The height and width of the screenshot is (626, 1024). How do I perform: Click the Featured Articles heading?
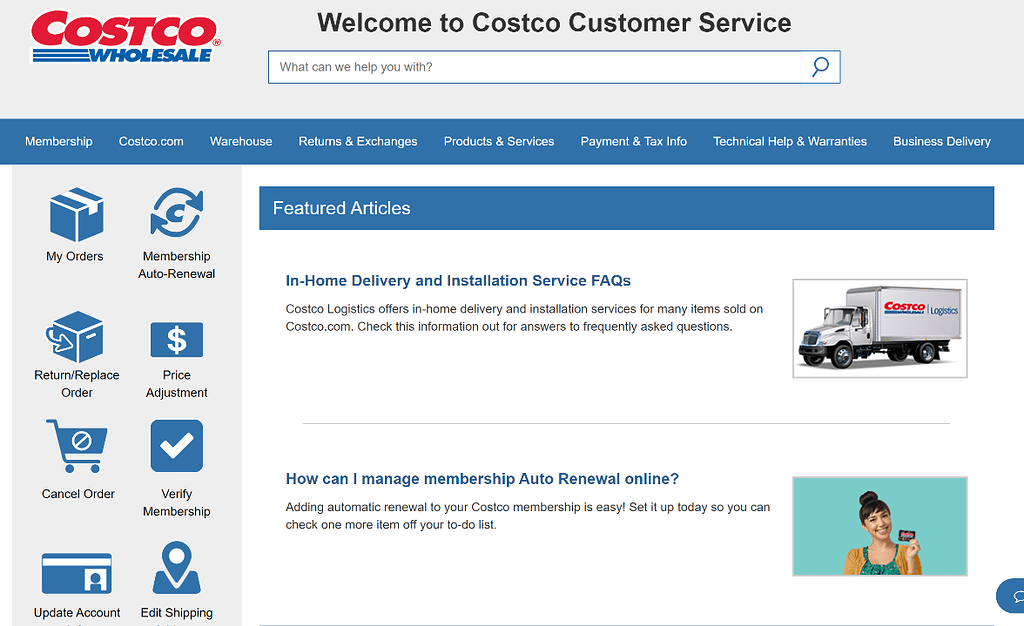342,208
